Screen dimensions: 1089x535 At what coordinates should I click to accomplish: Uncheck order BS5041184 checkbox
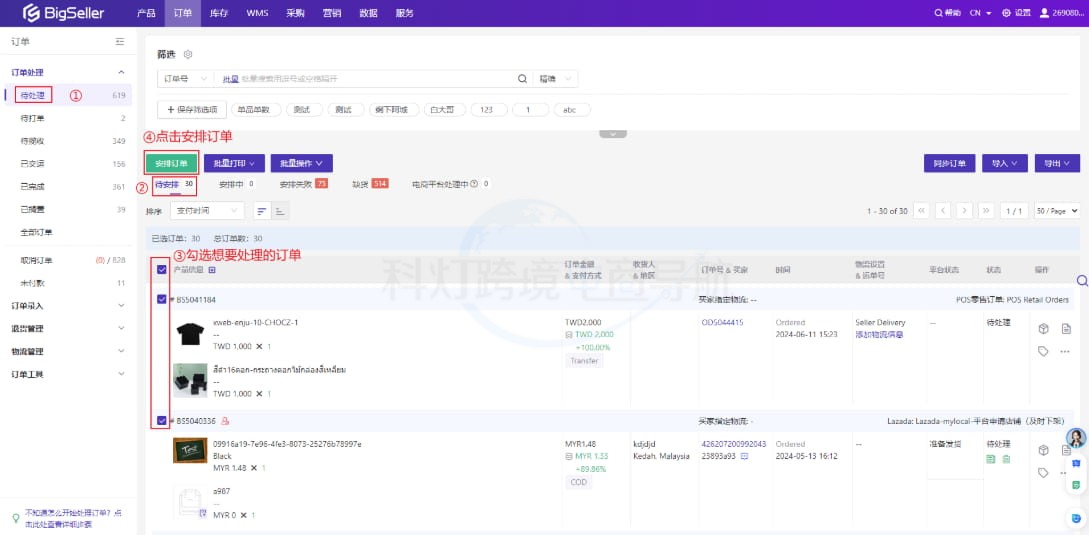[162, 299]
